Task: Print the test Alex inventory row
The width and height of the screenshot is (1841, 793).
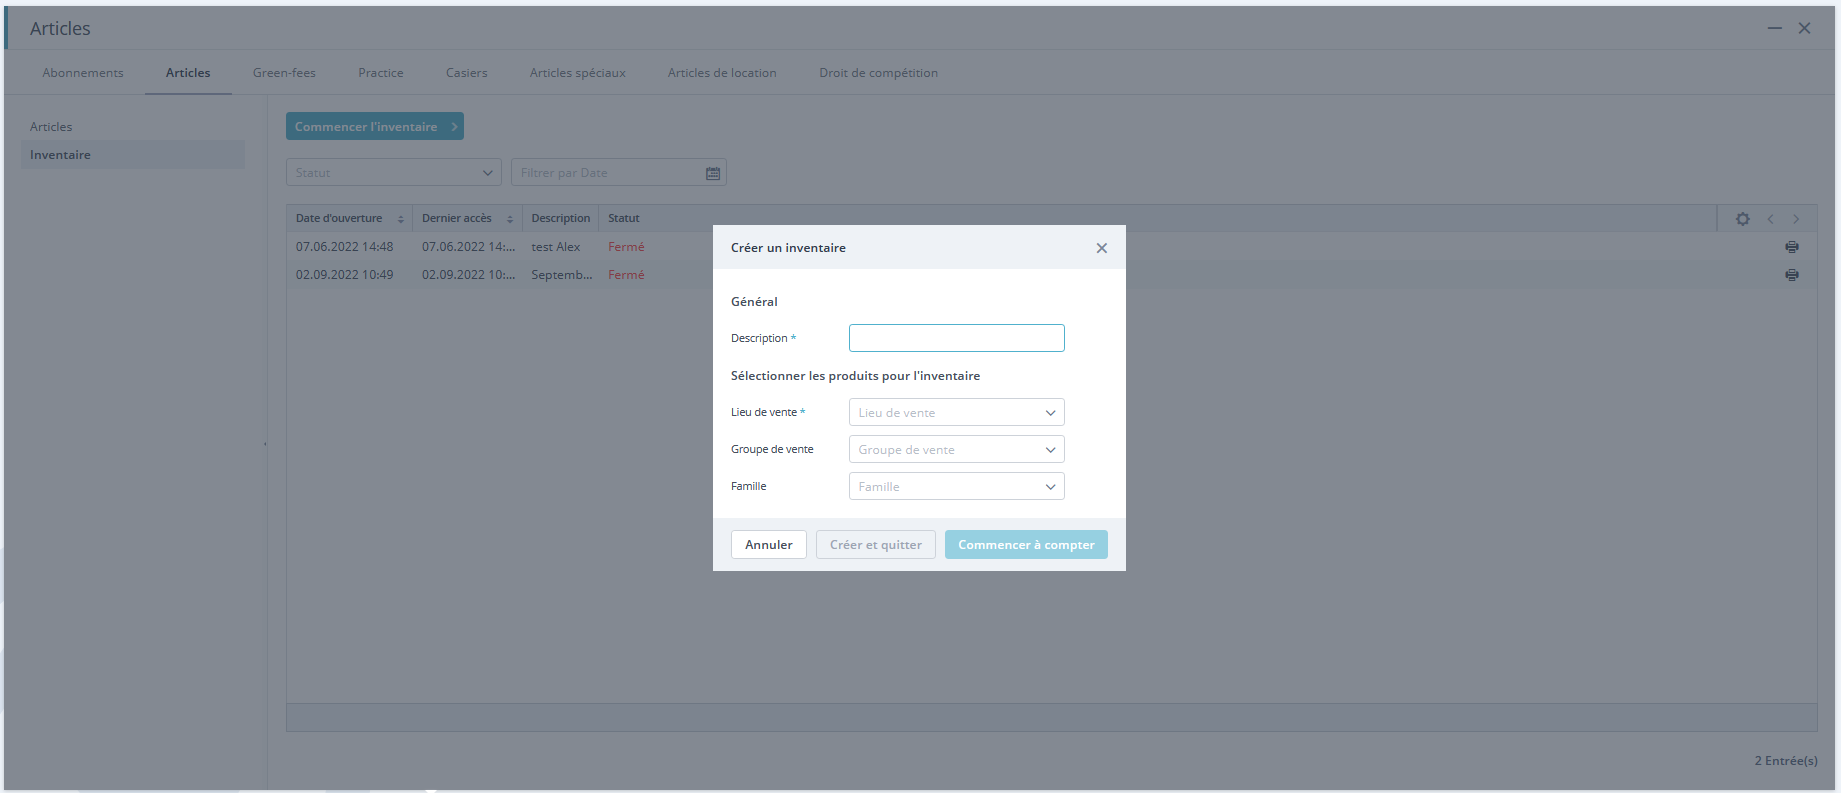Action: (1792, 247)
